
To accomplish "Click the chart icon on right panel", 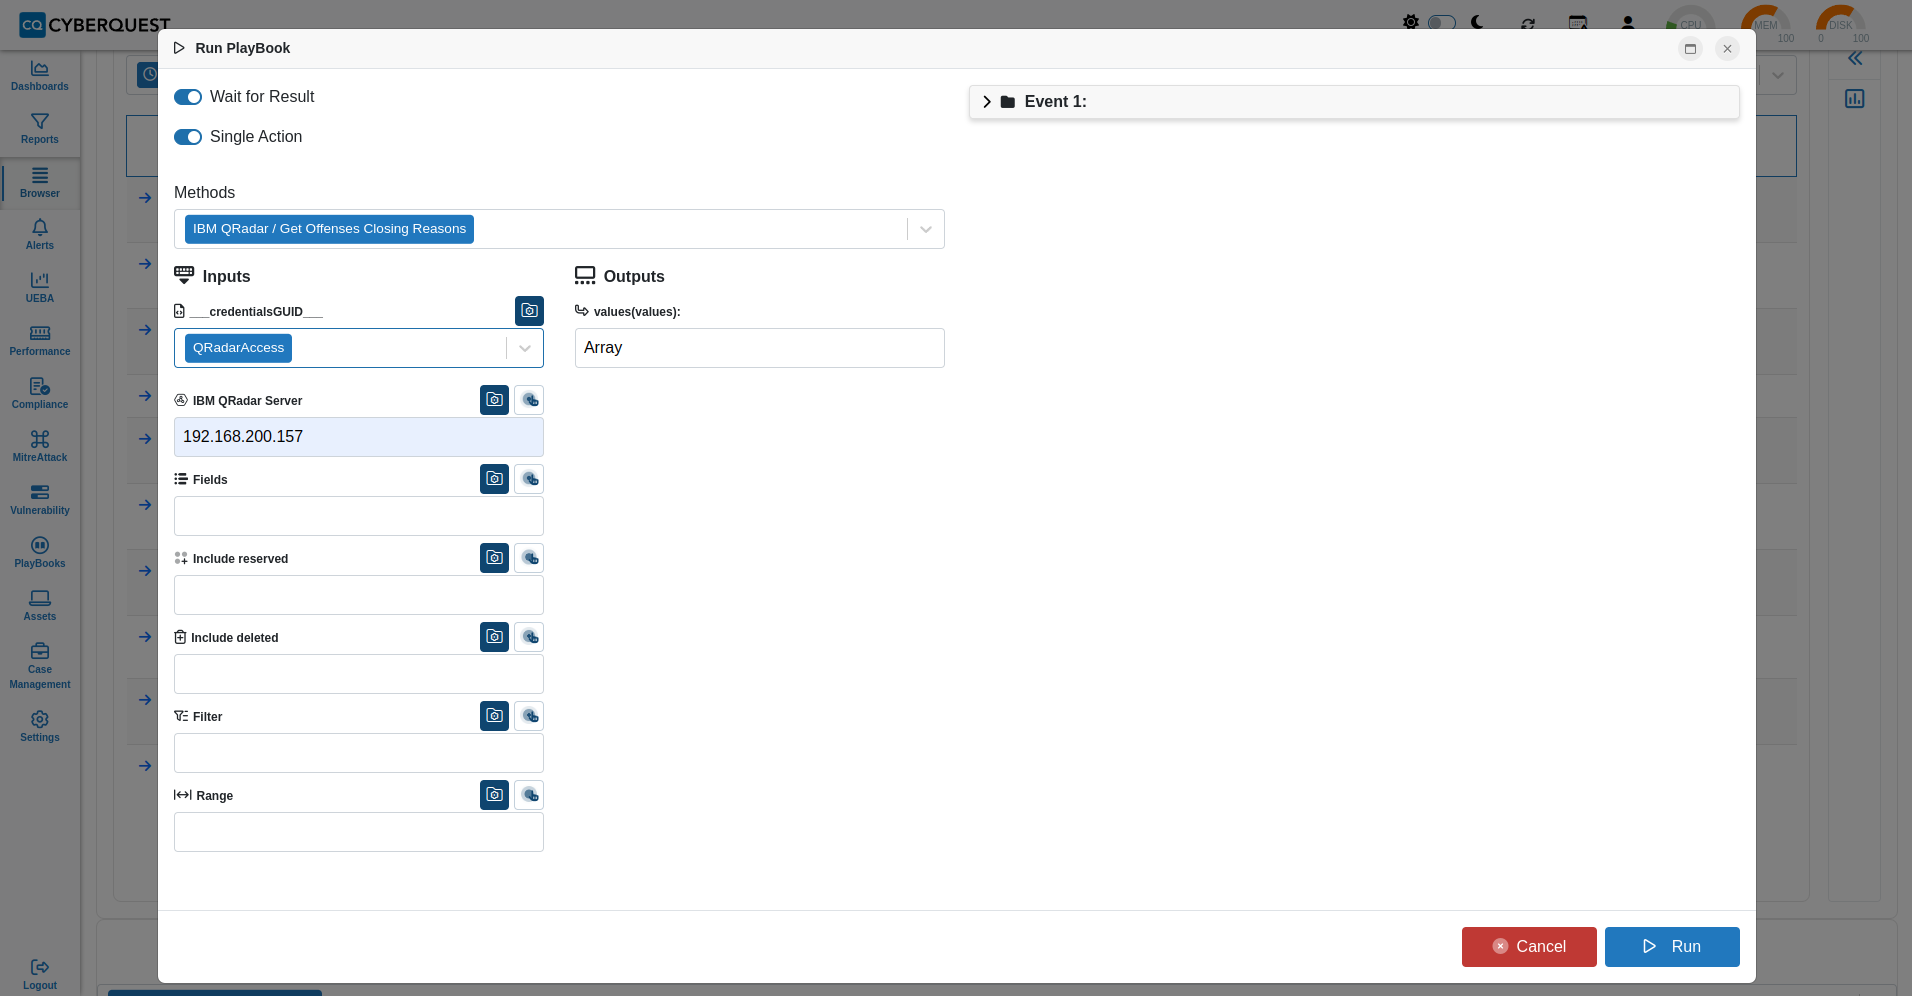I will coord(1855,99).
